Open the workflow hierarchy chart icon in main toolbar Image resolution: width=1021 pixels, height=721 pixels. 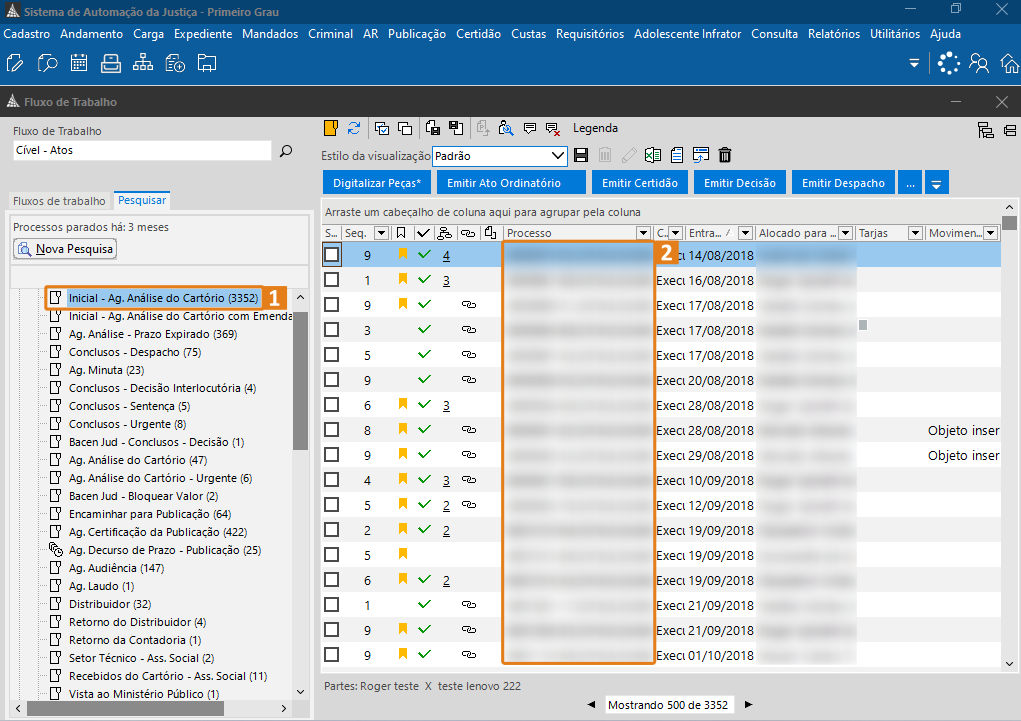tap(143, 63)
